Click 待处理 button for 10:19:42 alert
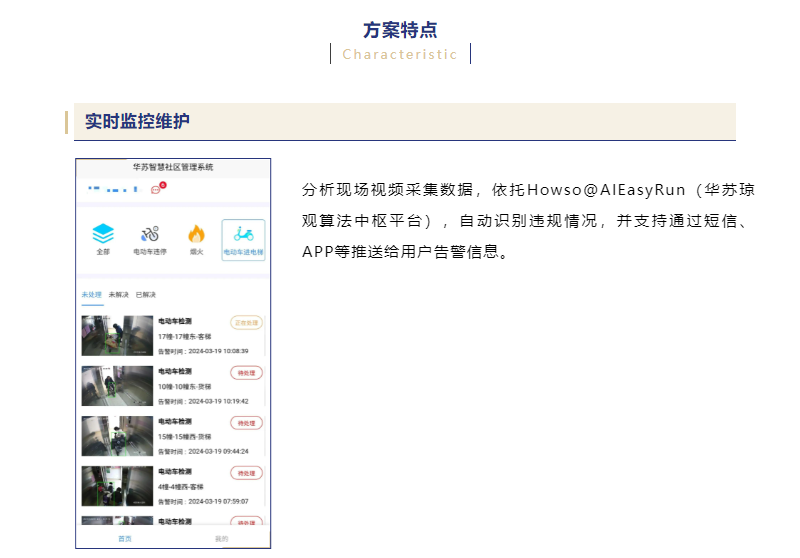 click(246, 373)
